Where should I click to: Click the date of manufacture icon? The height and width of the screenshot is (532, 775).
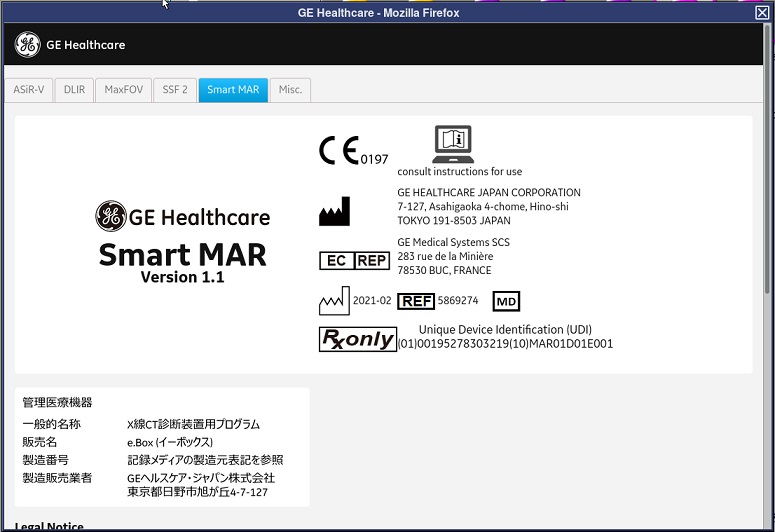point(333,300)
